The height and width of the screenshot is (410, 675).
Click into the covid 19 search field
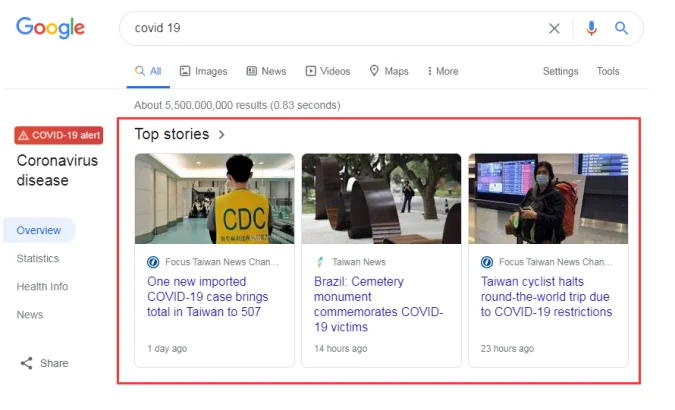coord(330,29)
